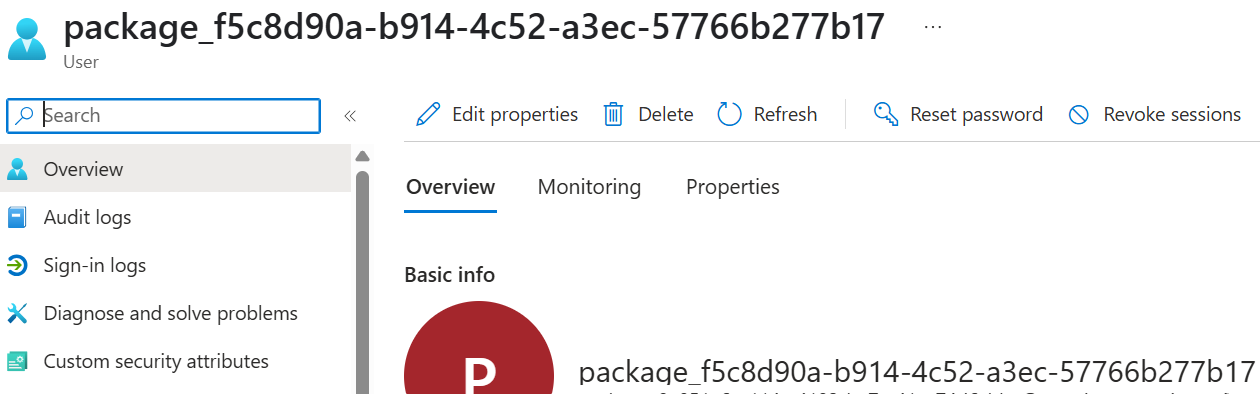This screenshot has height=394, width=1260.
Task: Click the user avatar icon beside the page title
Action: [x=27, y=36]
